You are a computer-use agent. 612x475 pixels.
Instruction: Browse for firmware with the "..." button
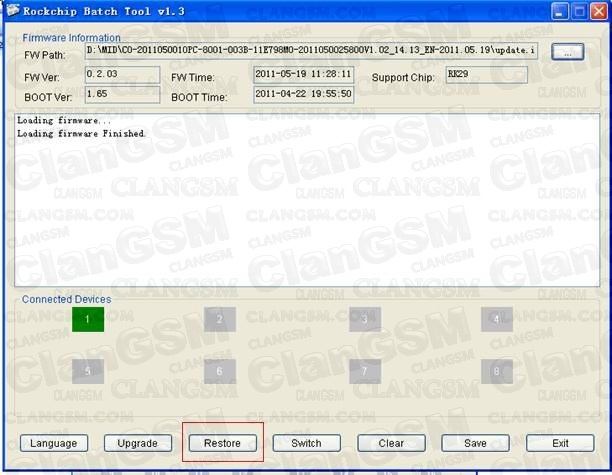tap(568, 52)
